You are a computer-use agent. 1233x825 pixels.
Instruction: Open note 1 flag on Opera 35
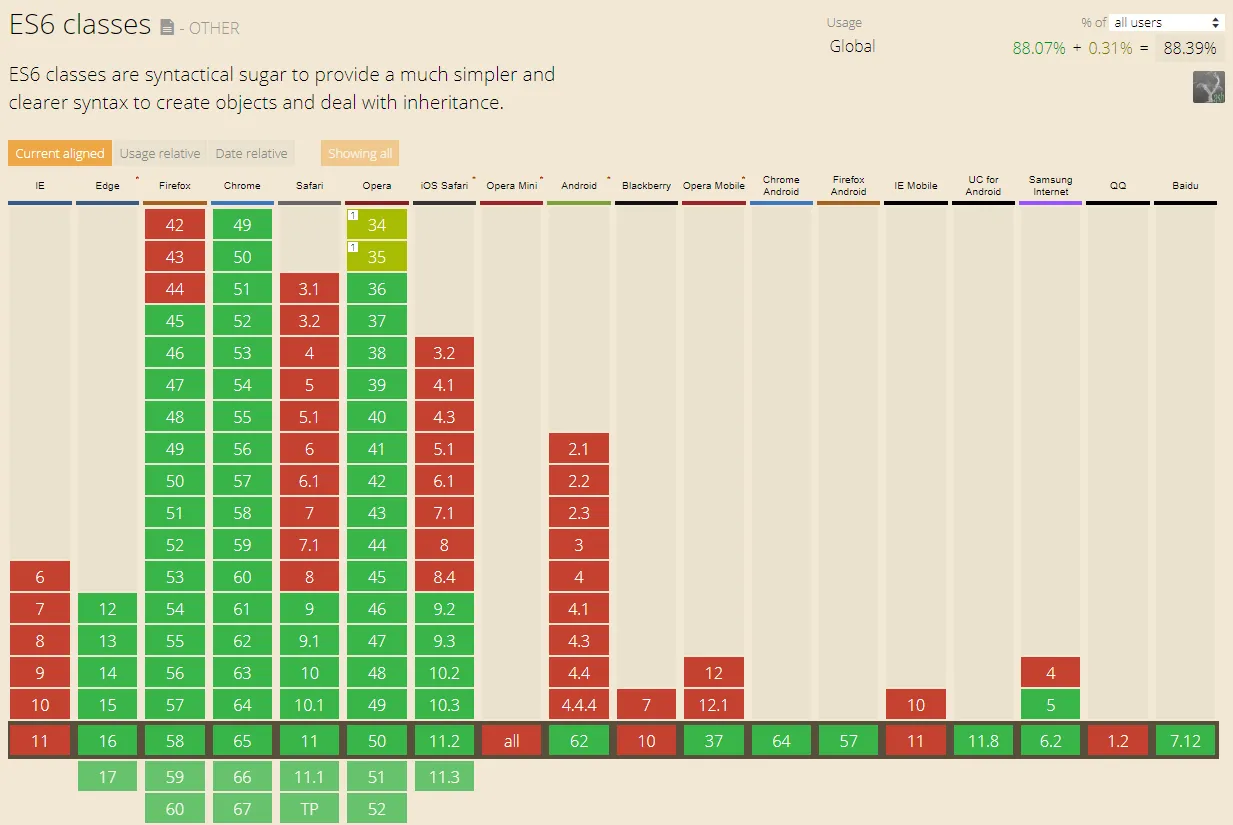point(353,247)
